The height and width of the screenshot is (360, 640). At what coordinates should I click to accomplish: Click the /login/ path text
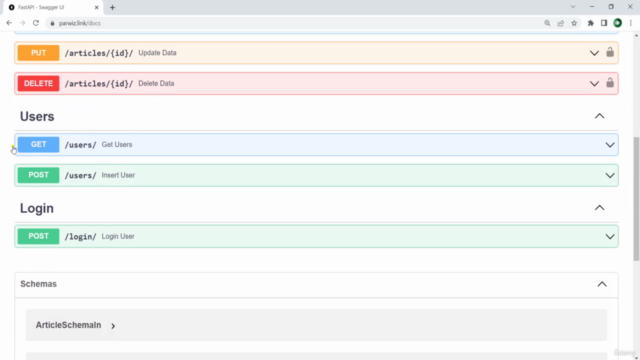point(80,237)
